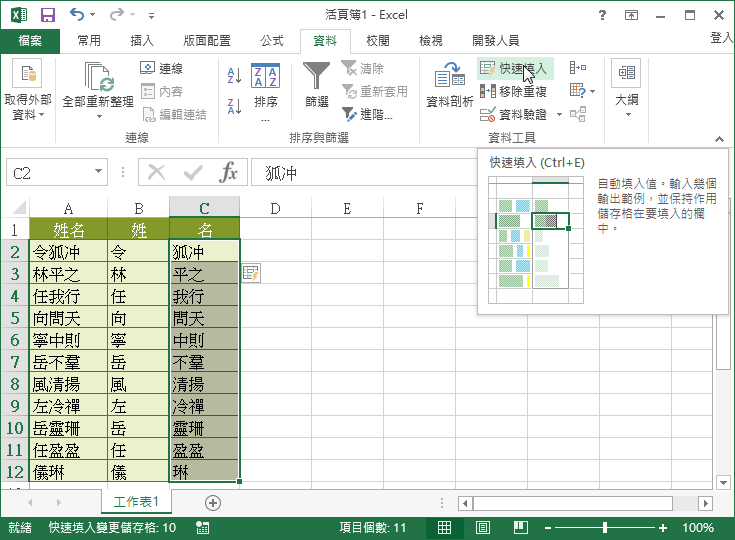
Task: Click the 100% zoom level
Action: pos(698,528)
